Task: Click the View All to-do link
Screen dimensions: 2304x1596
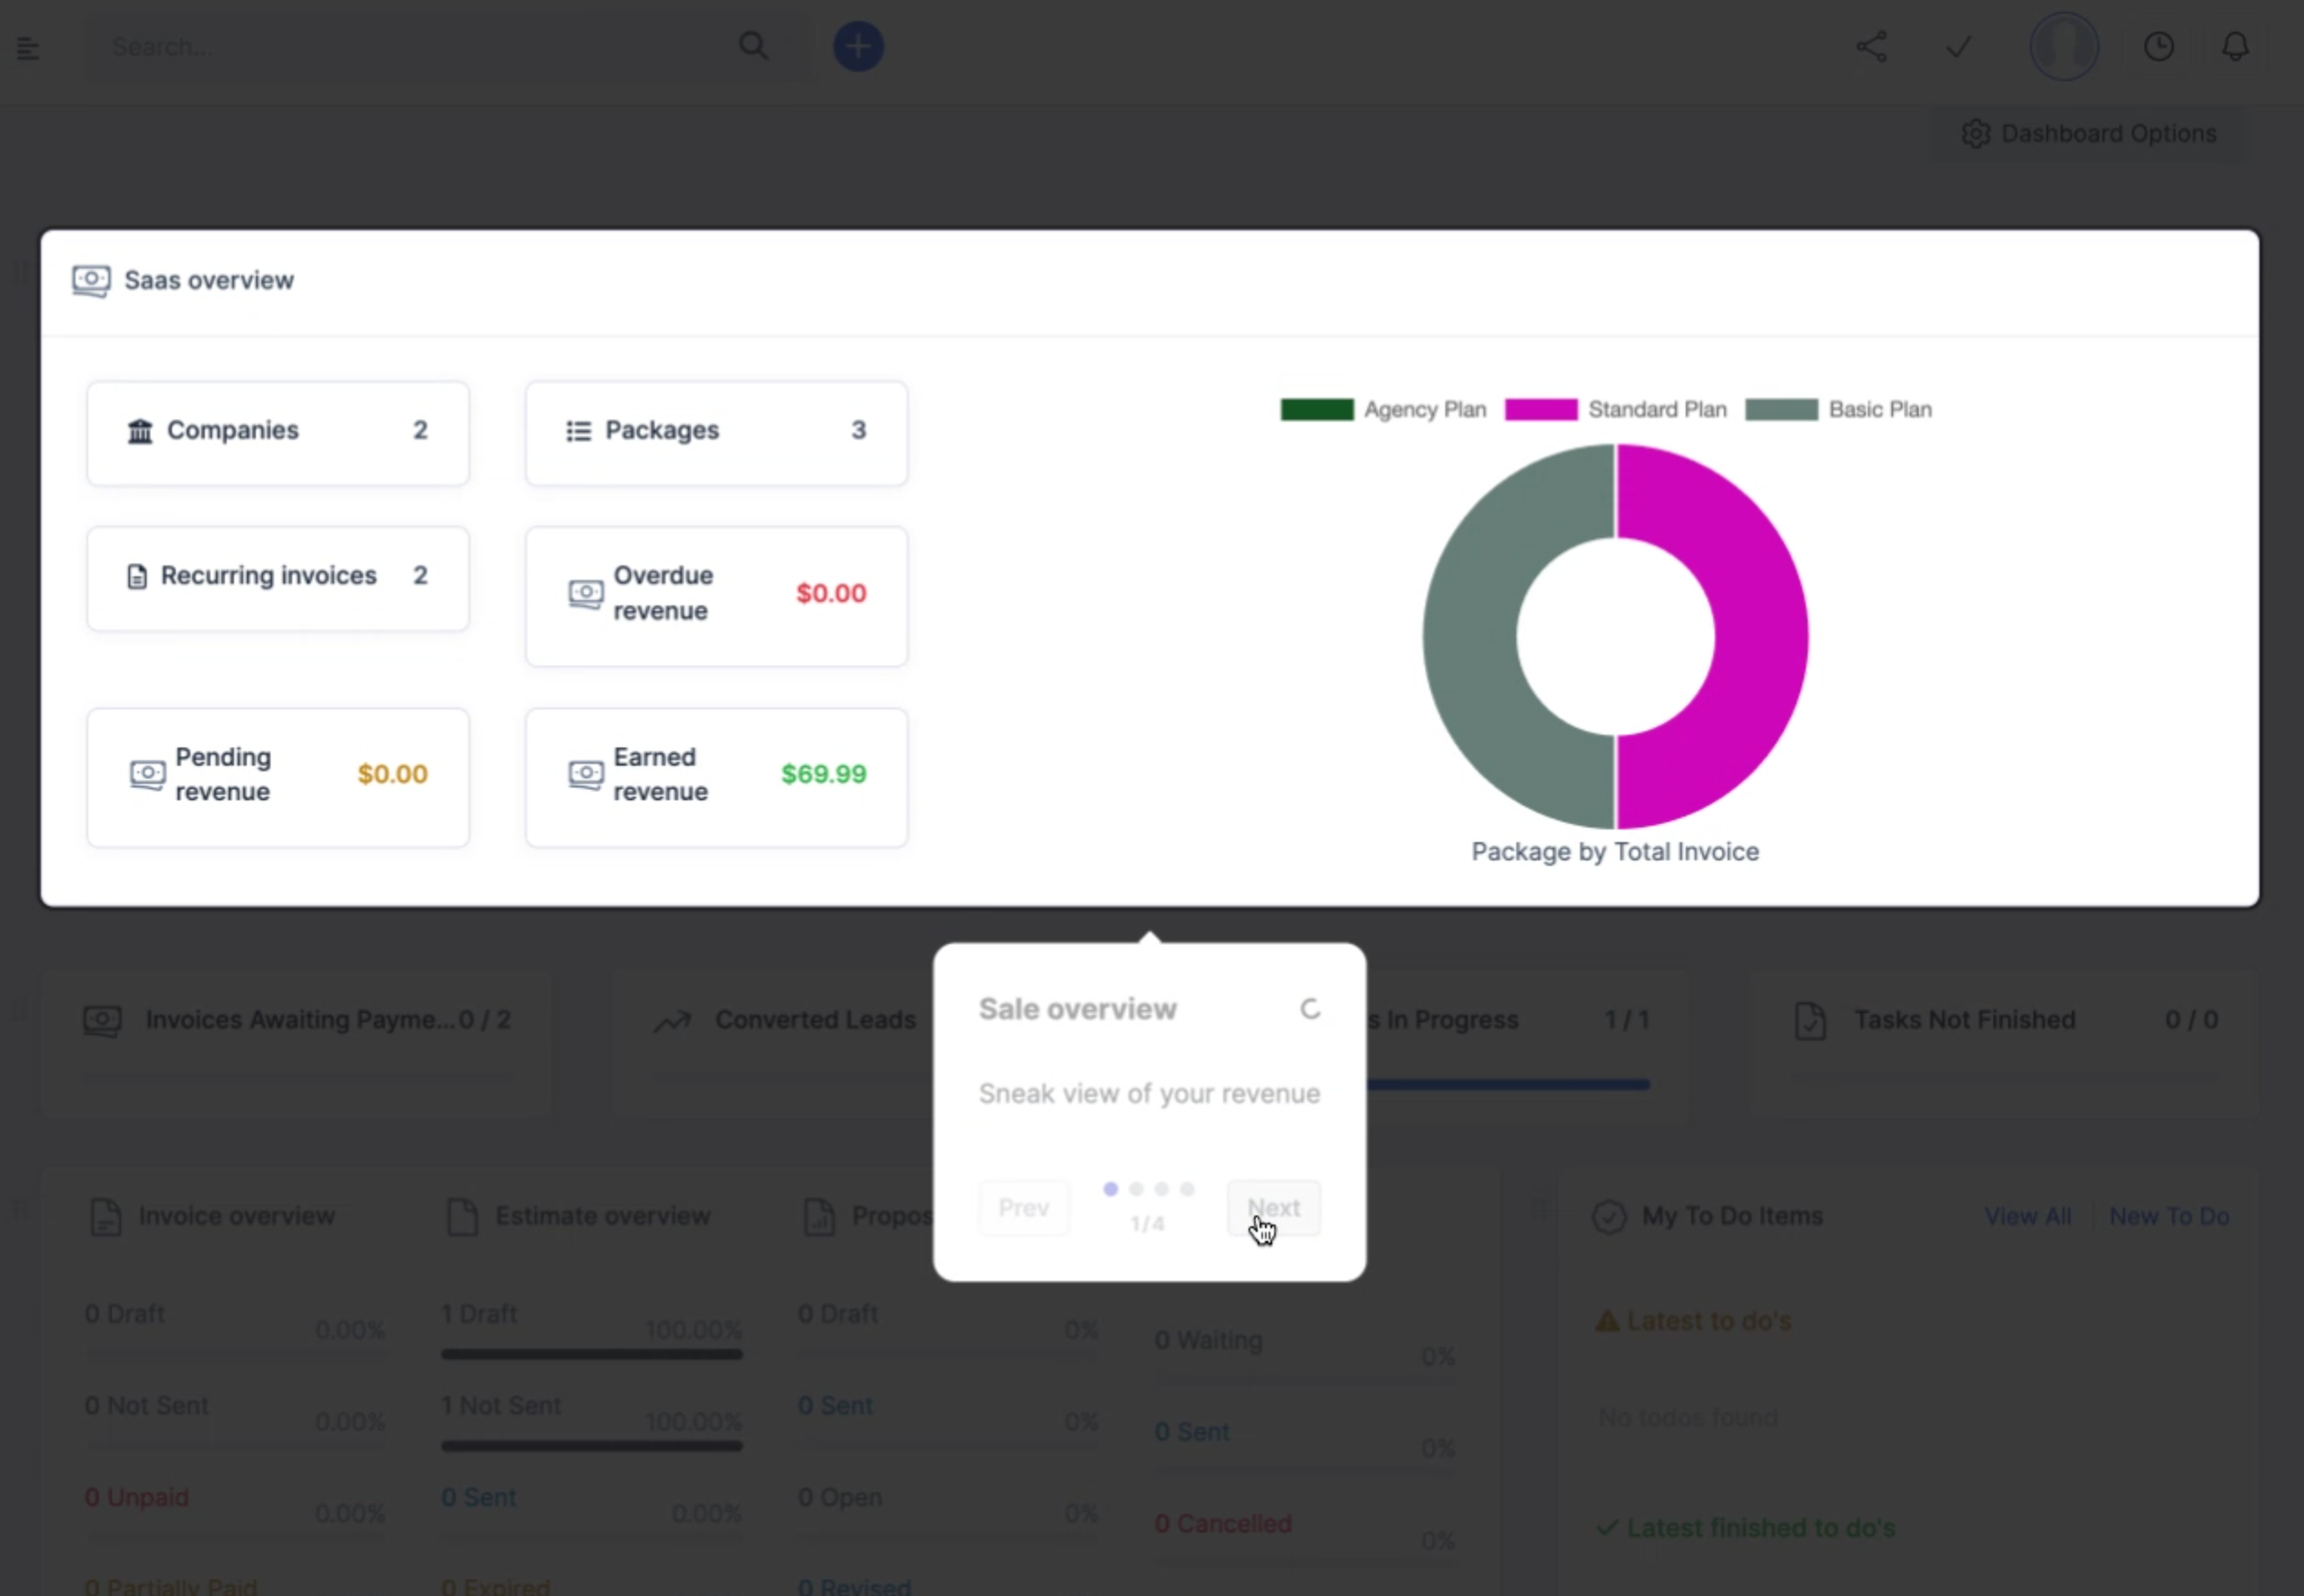Action: pos(2027,1216)
